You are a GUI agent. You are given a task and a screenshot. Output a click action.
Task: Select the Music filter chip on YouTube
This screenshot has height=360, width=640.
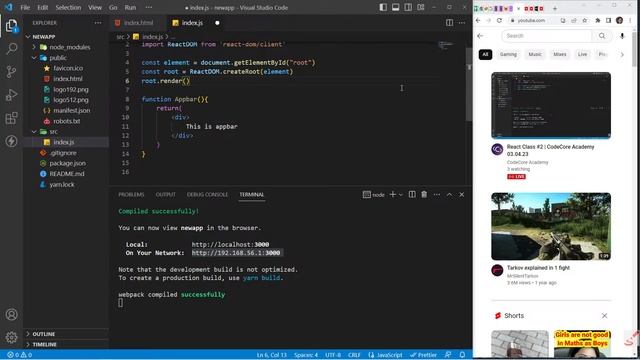(535, 54)
